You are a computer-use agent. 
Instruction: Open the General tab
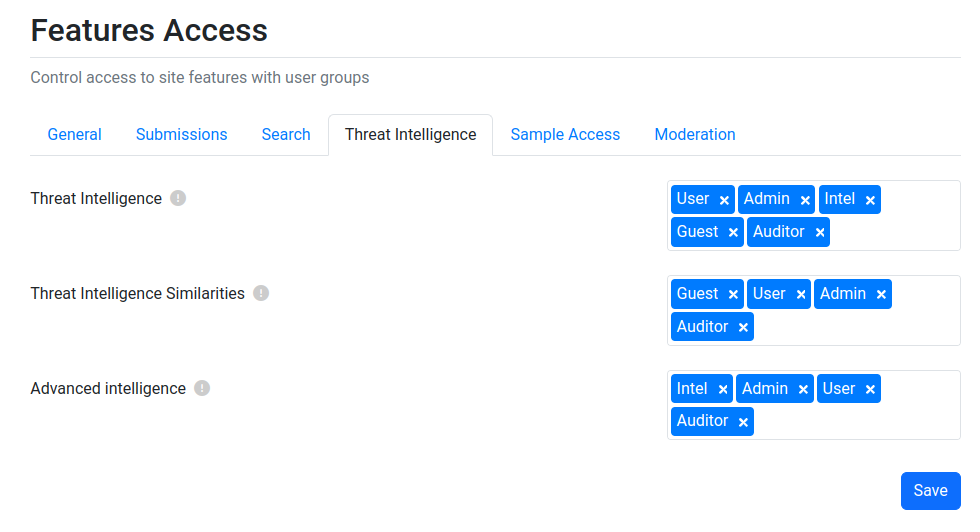click(74, 134)
